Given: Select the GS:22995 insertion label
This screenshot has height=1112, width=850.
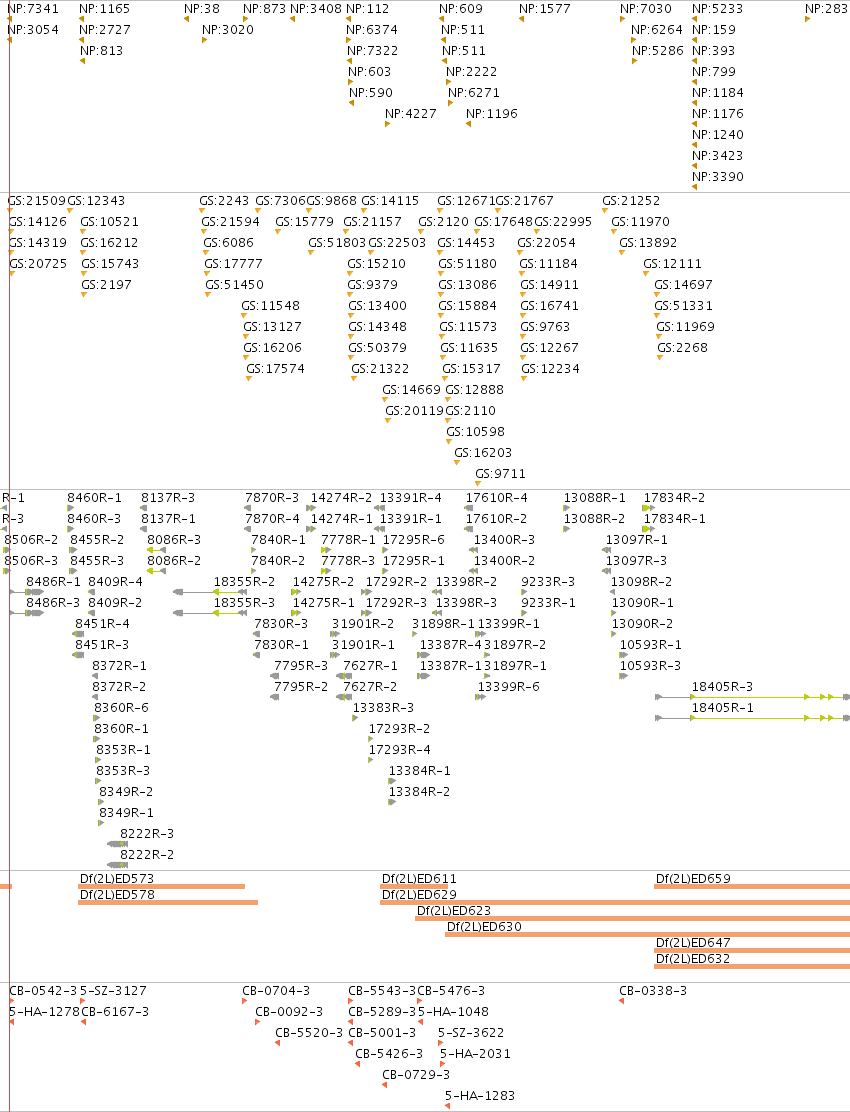Looking at the screenshot, I should pos(563,222).
